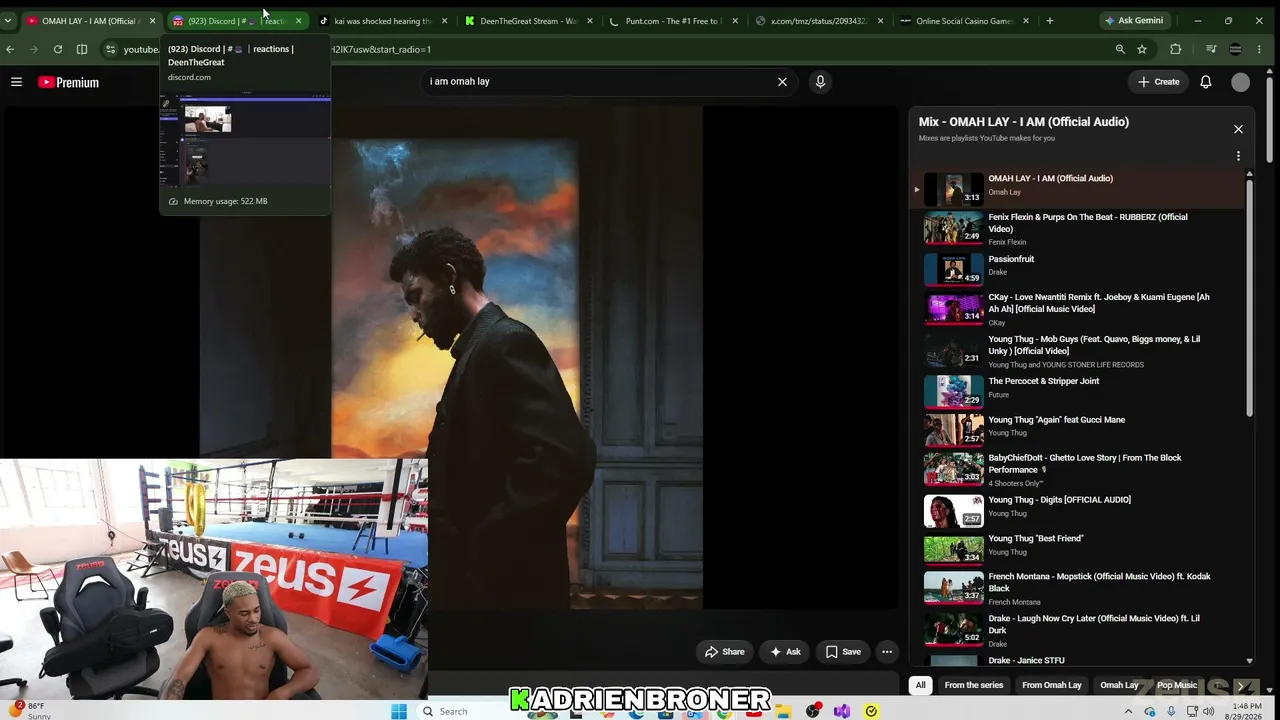Close the Discord tab
The height and width of the screenshot is (720, 1280).
click(298, 21)
